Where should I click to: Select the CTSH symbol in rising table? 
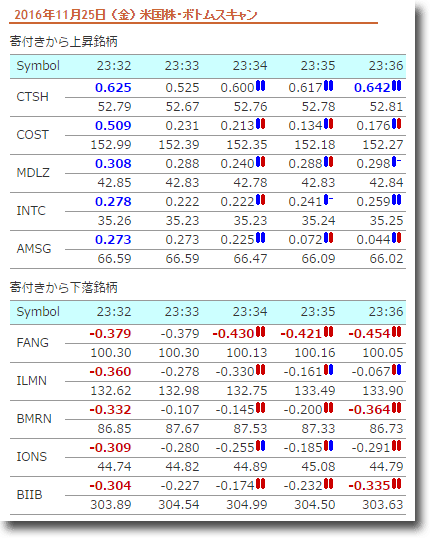pyautogui.click(x=33, y=97)
